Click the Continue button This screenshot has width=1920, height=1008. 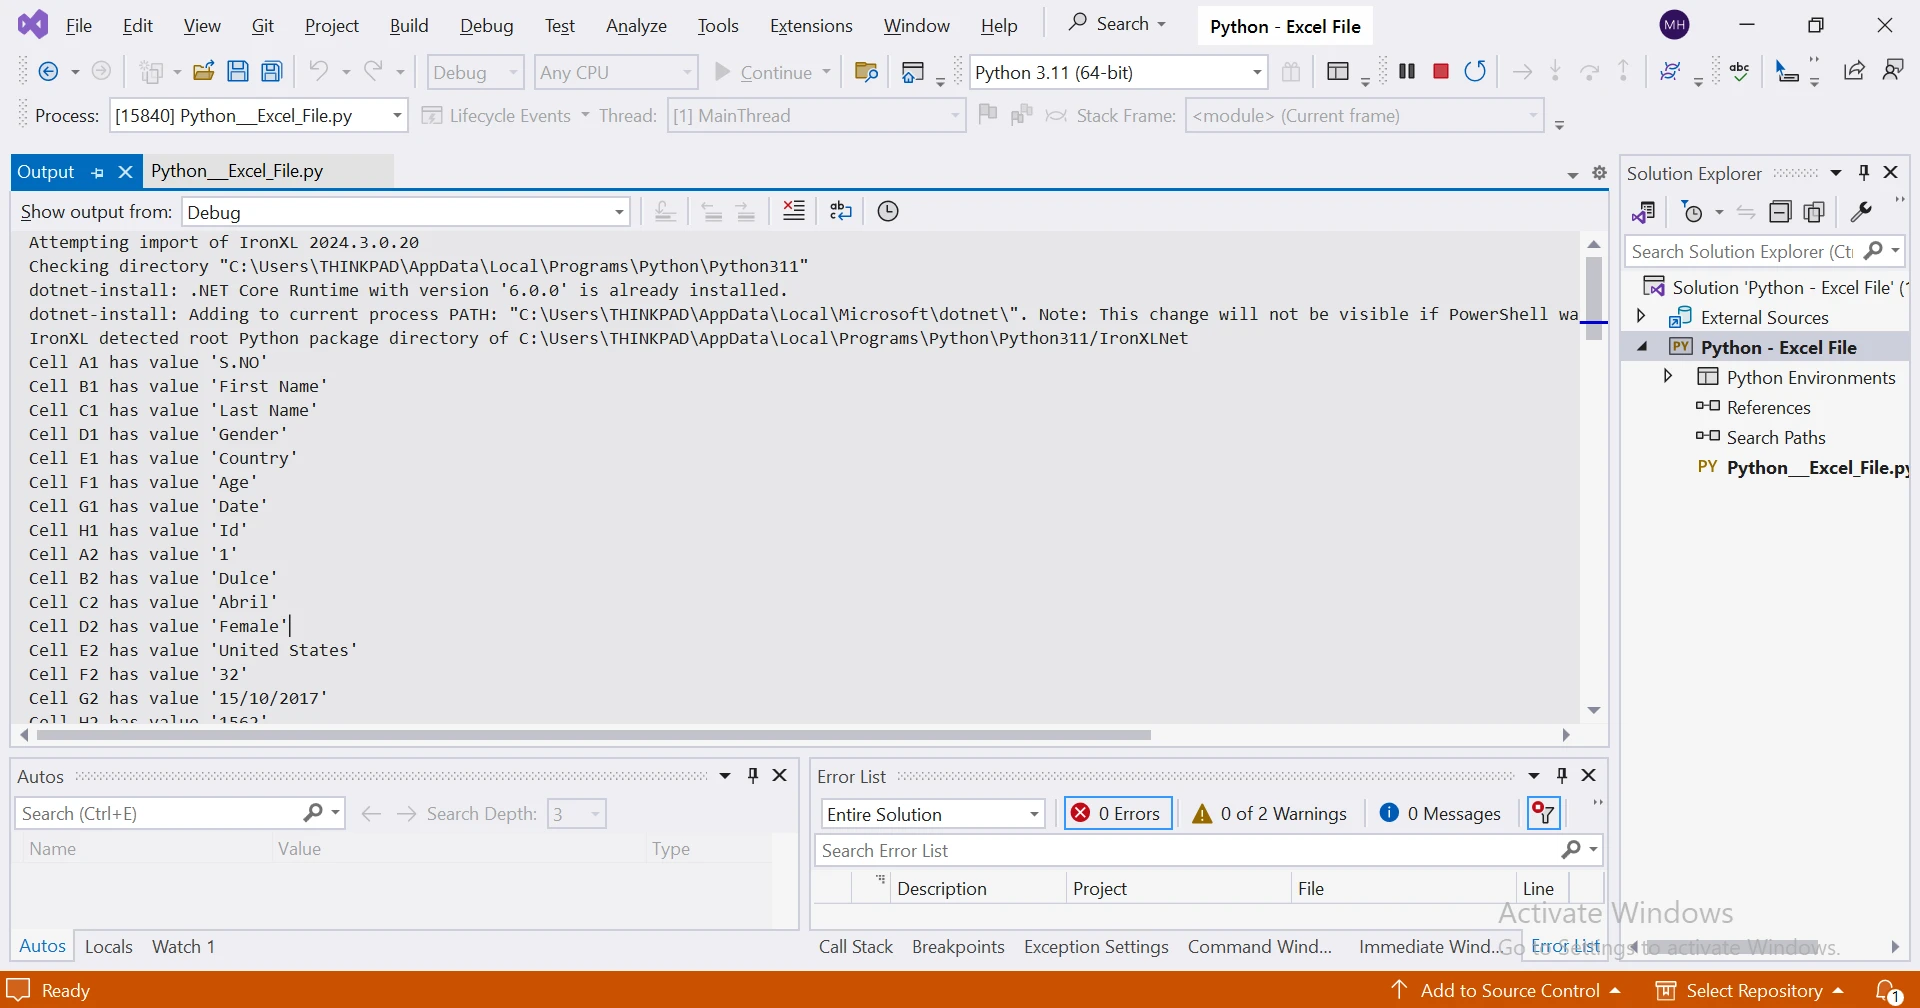pyautogui.click(x=763, y=72)
